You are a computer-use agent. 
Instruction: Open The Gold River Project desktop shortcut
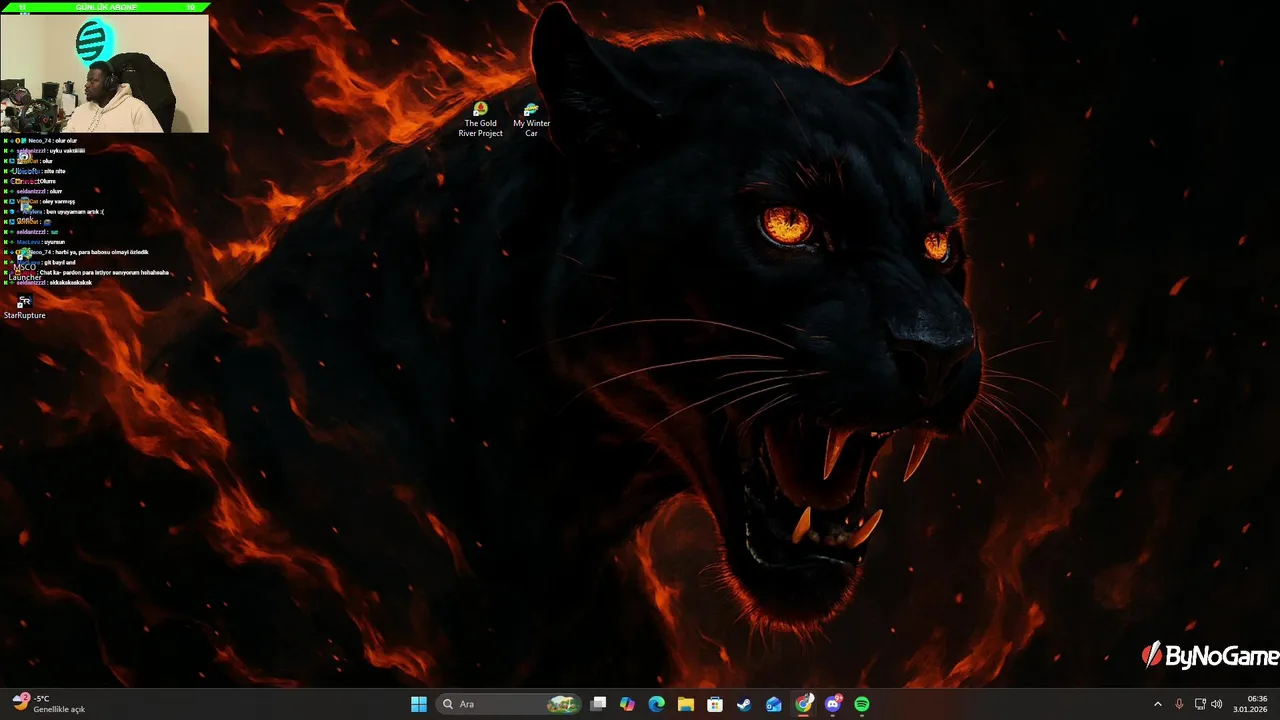tap(480, 119)
